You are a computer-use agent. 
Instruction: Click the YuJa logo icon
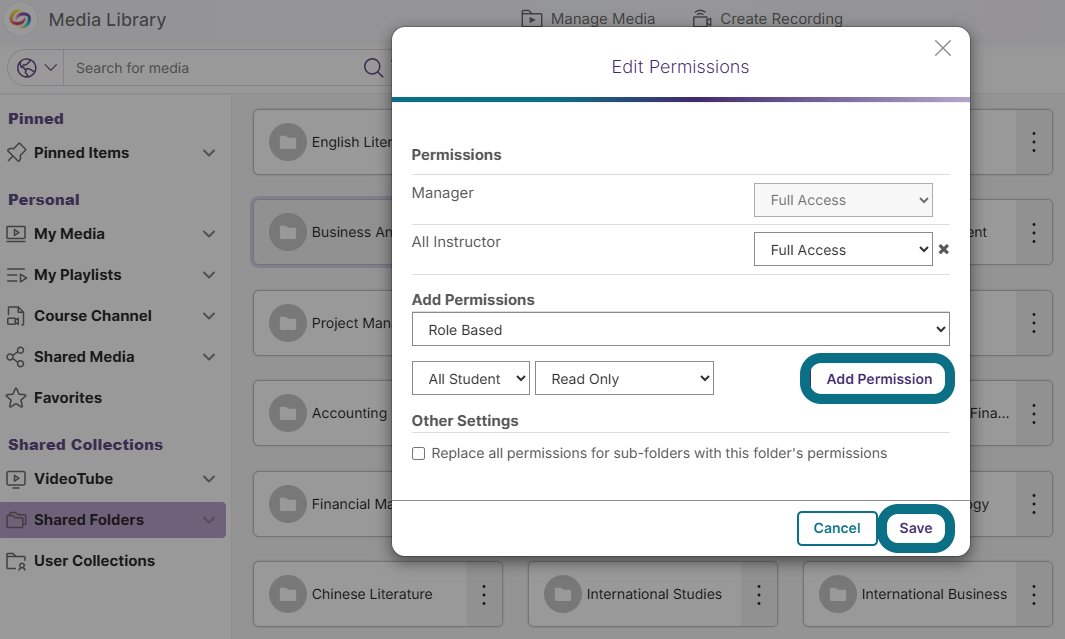coord(20,19)
